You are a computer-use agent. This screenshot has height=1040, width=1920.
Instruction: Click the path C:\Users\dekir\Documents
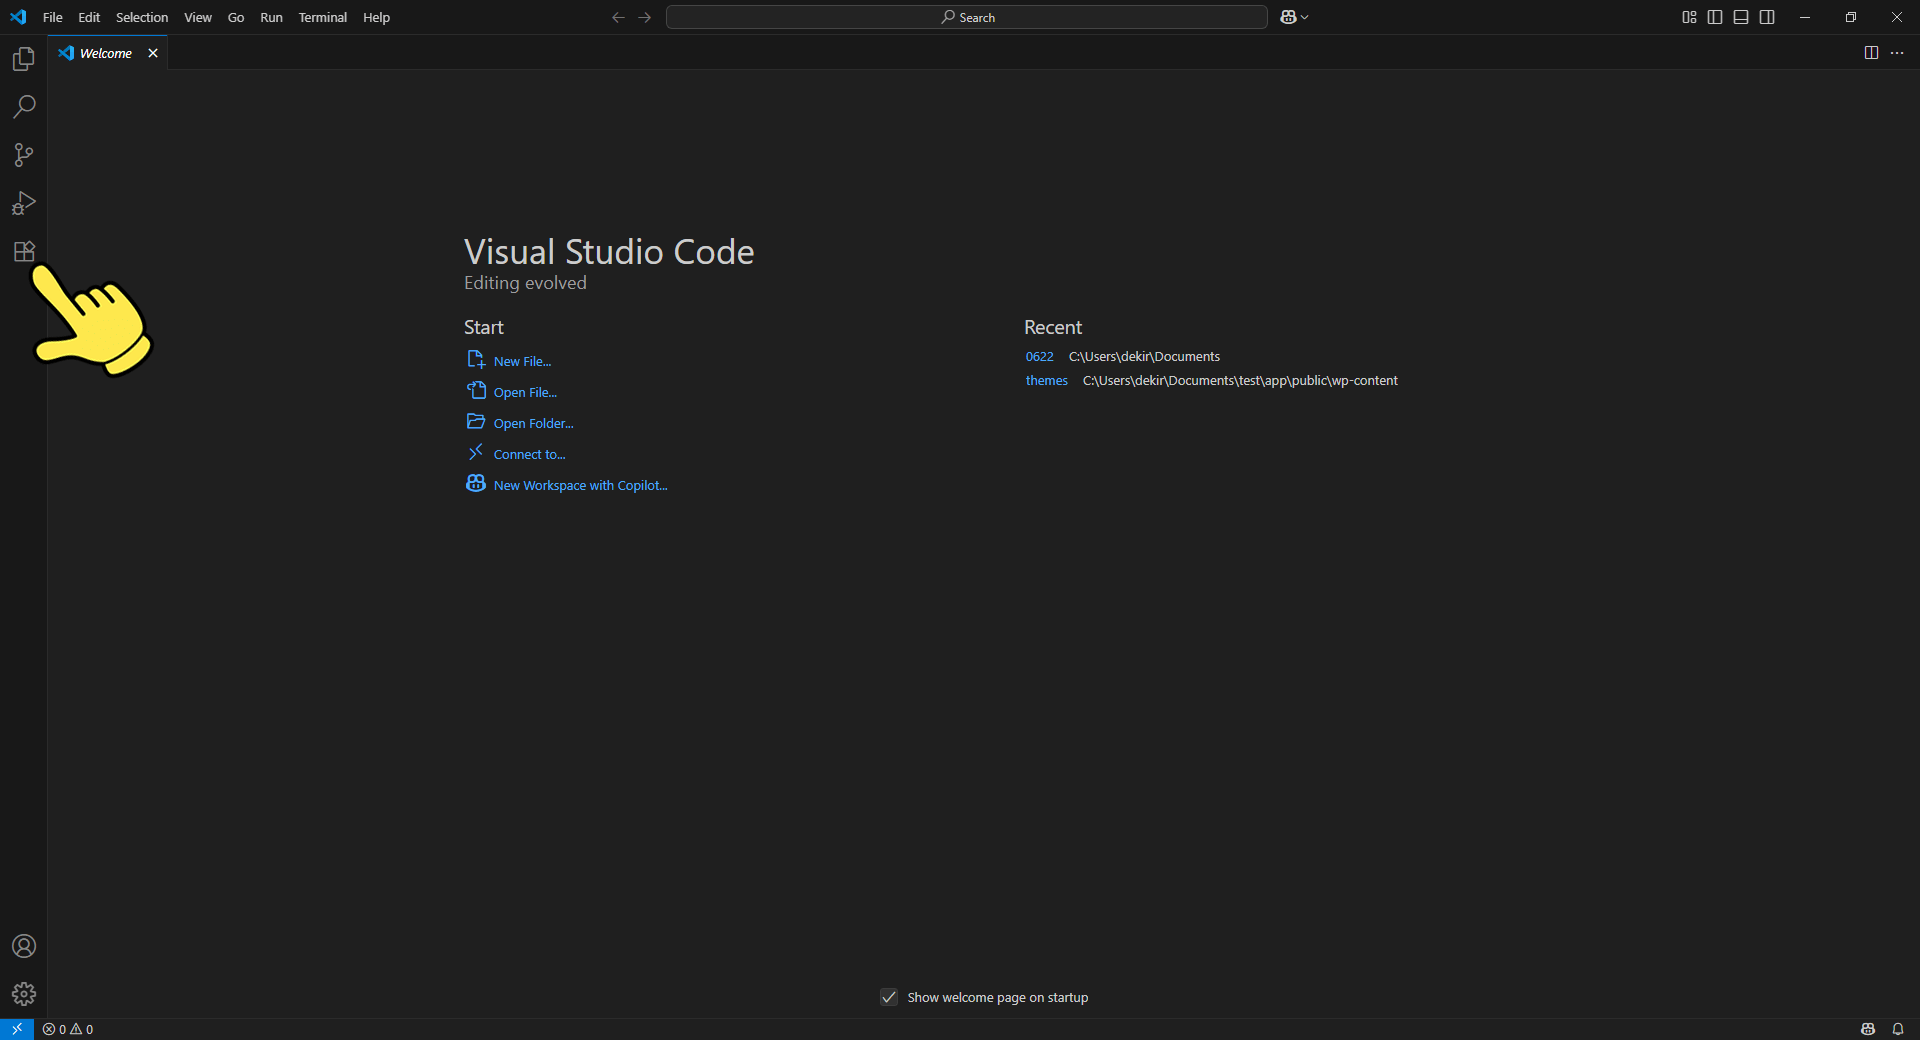coord(1144,357)
